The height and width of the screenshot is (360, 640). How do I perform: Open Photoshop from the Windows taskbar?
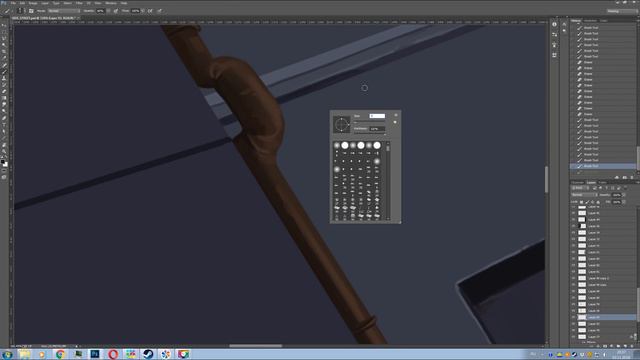[95, 354]
